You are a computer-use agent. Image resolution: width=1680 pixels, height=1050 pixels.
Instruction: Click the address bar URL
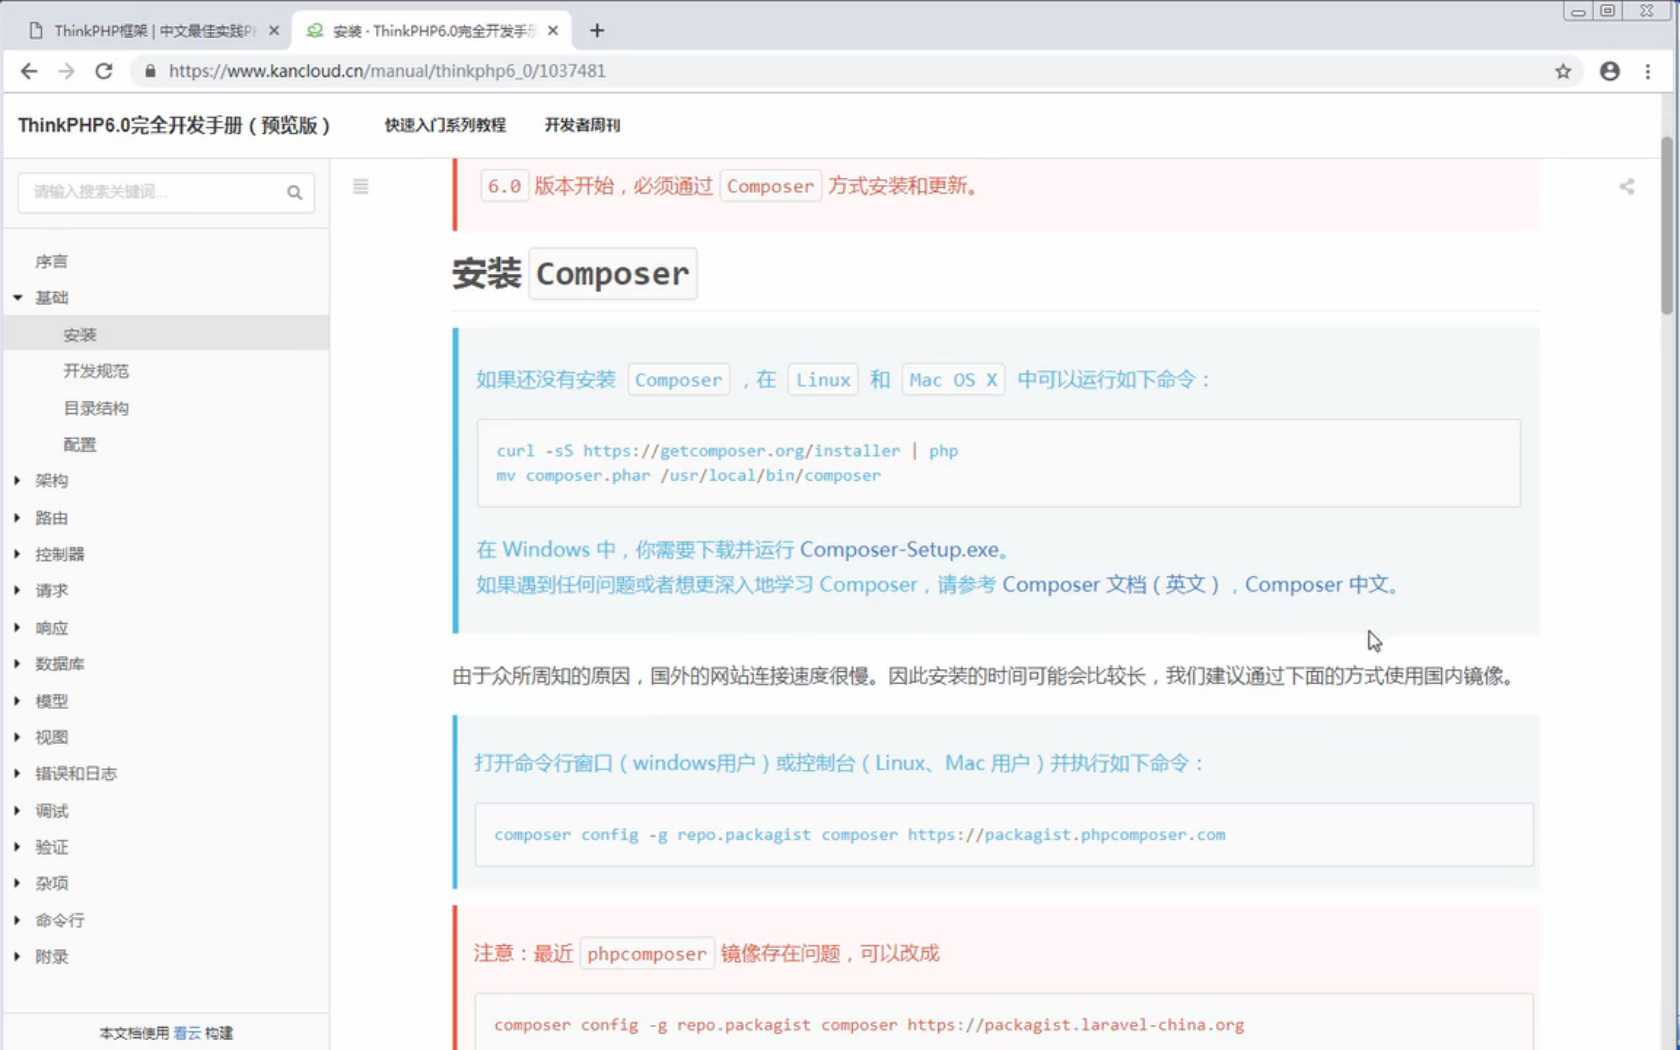point(387,71)
